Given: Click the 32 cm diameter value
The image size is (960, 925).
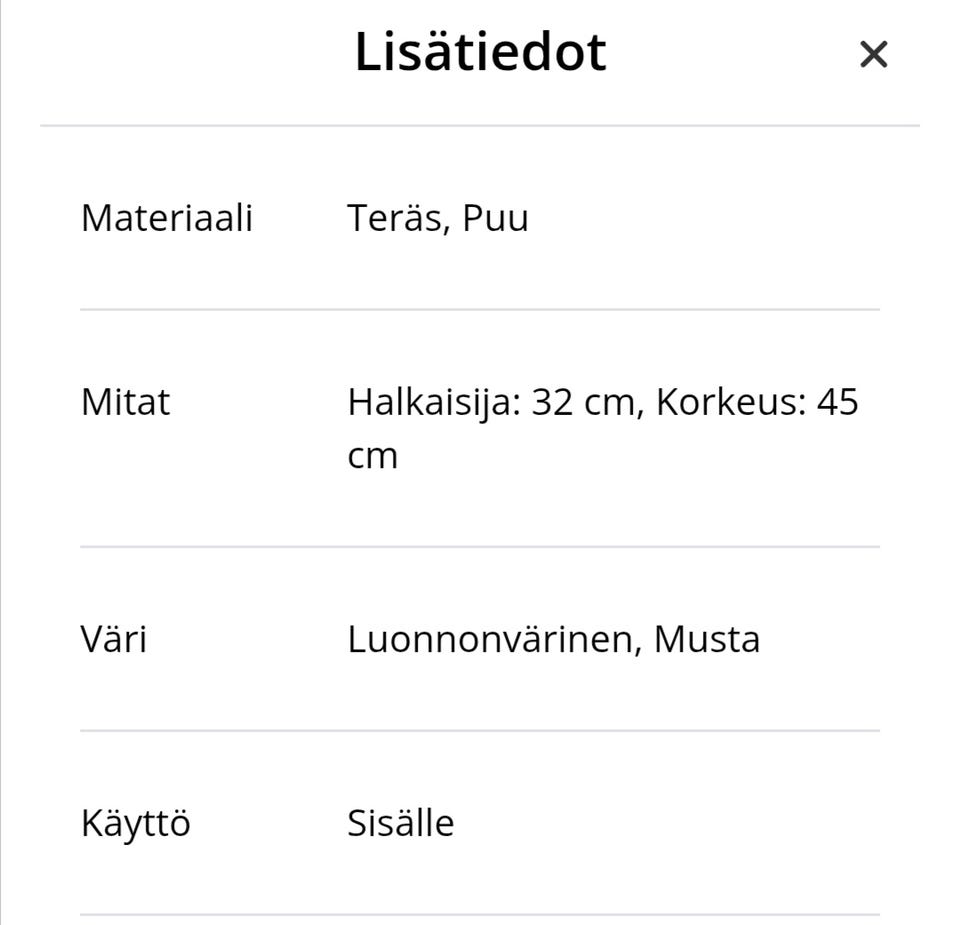Looking at the screenshot, I should tap(583, 402).
